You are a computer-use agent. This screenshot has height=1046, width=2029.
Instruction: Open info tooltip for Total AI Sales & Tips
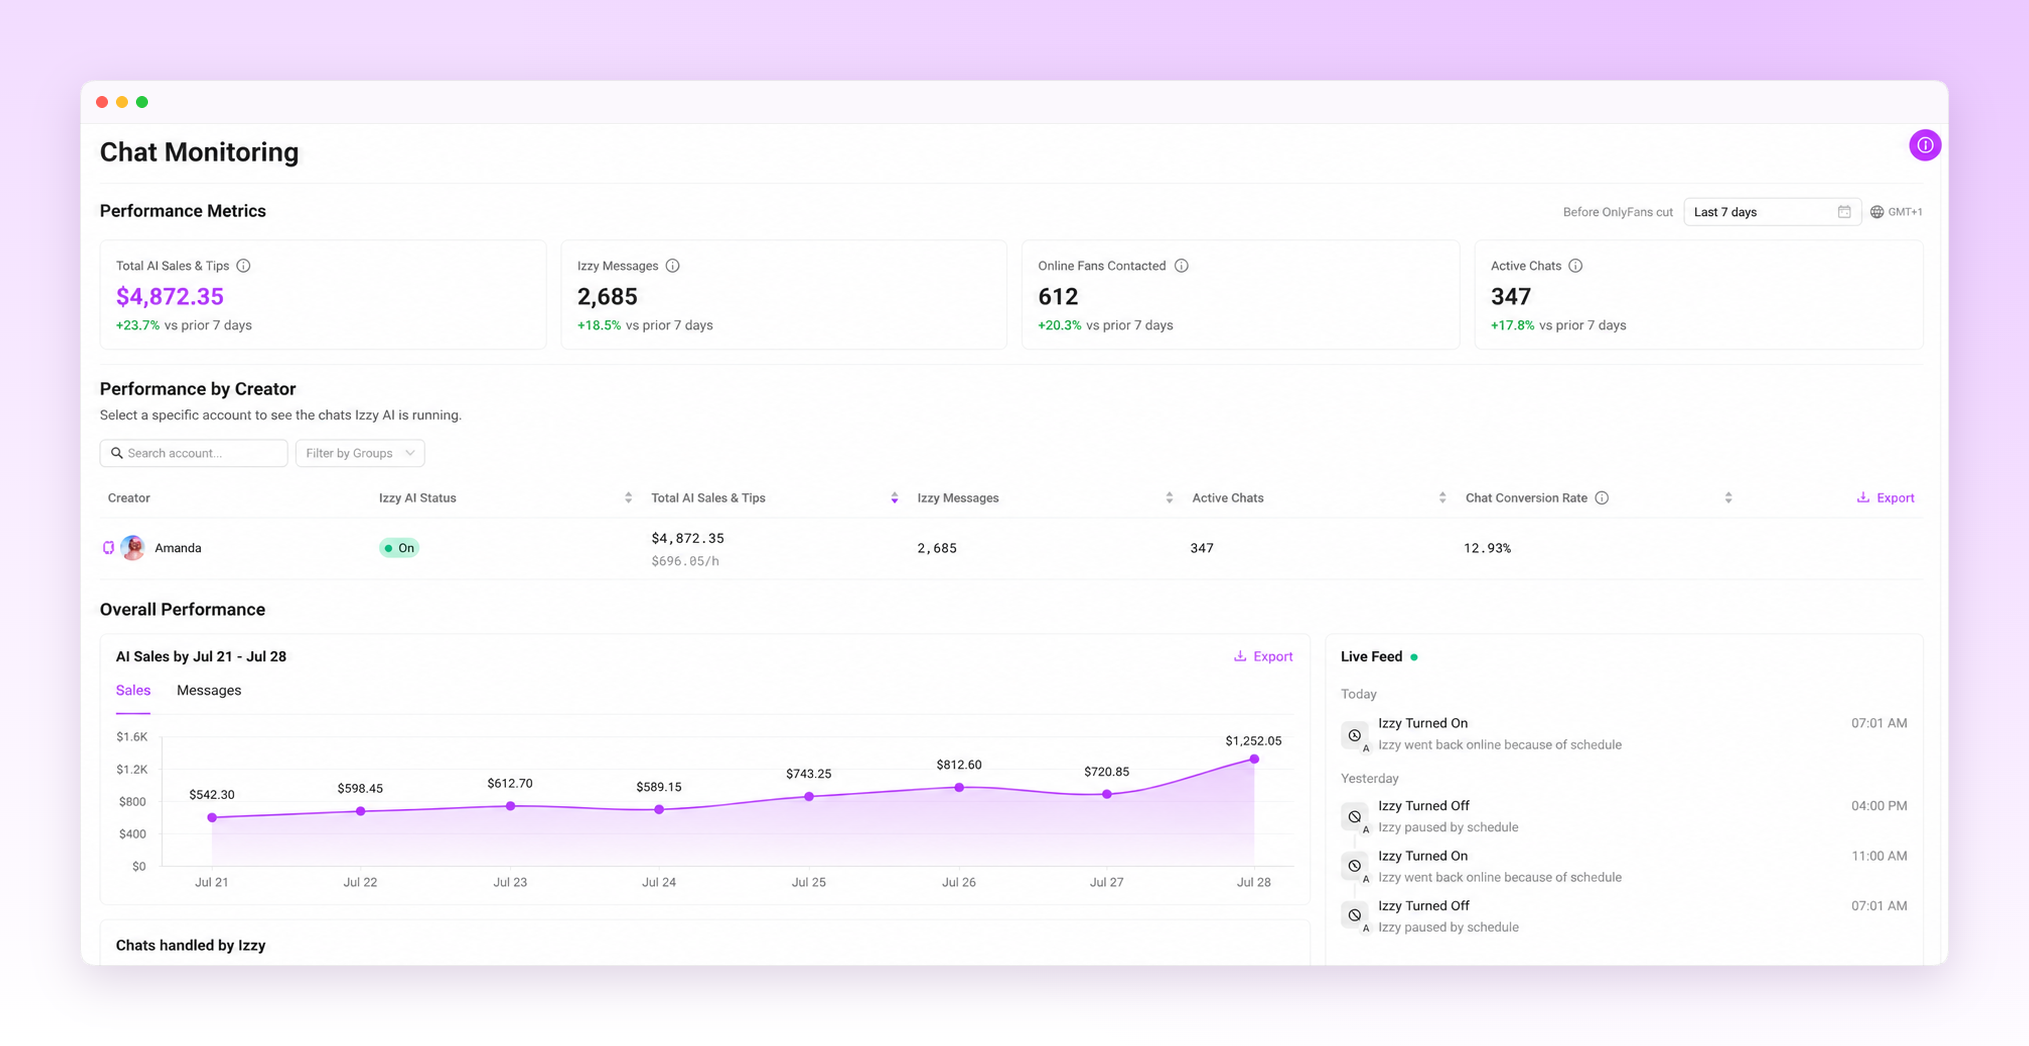tap(243, 266)
